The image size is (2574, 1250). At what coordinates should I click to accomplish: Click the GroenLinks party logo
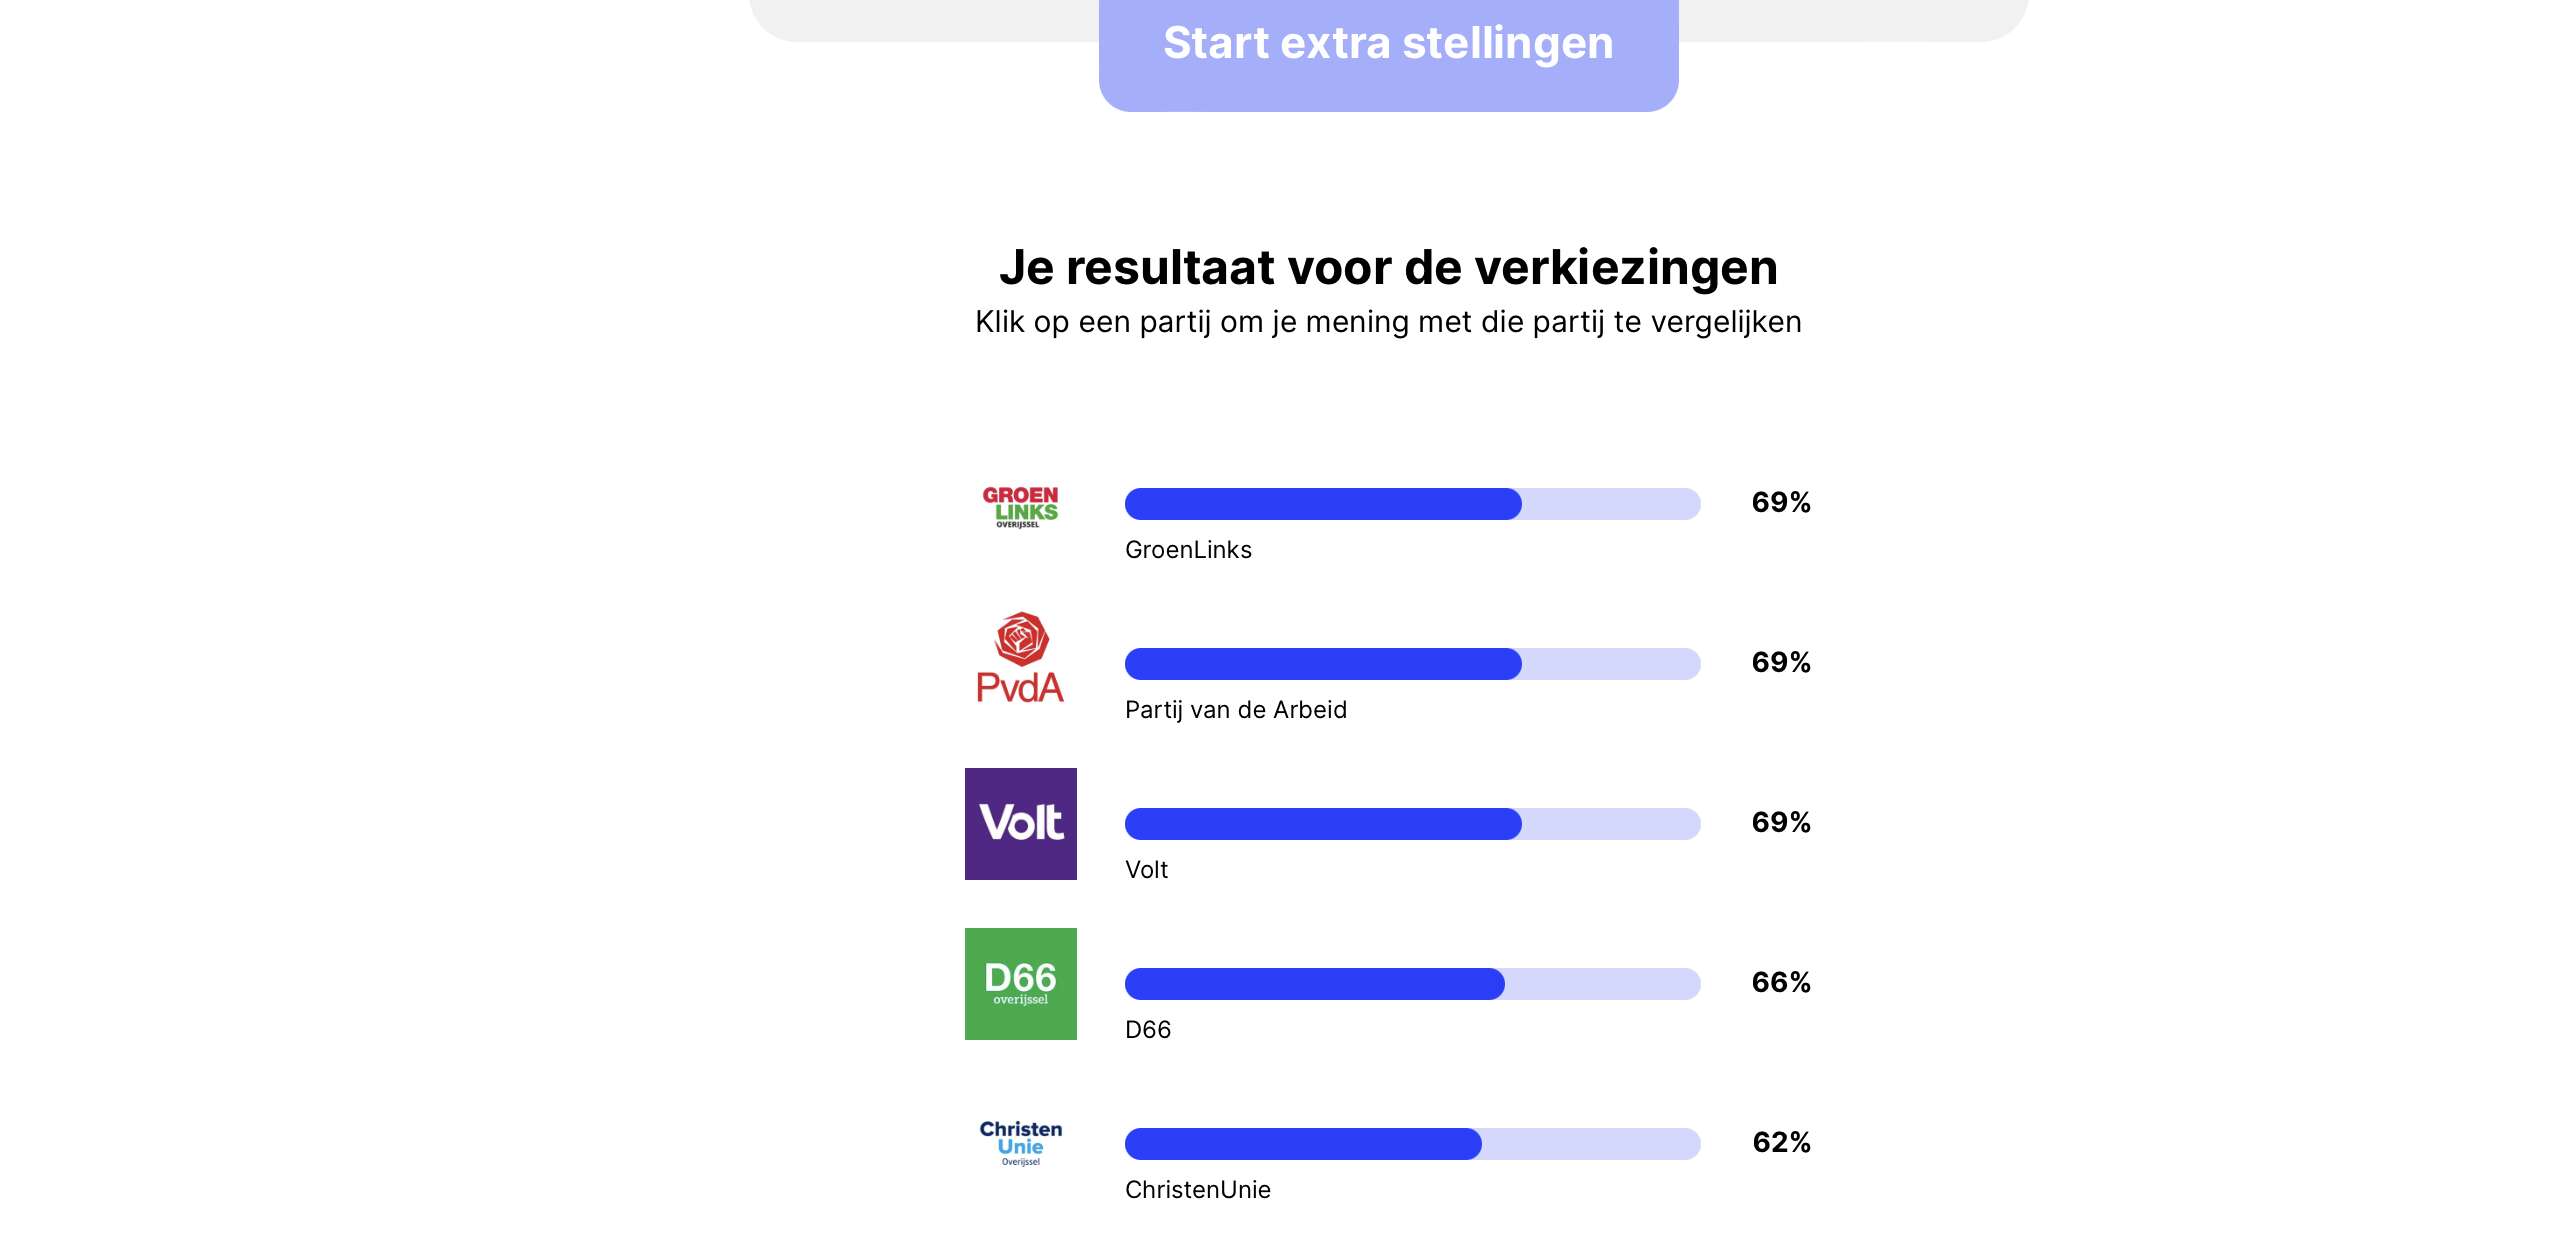pyautogui.click(x=1020, y=506)
